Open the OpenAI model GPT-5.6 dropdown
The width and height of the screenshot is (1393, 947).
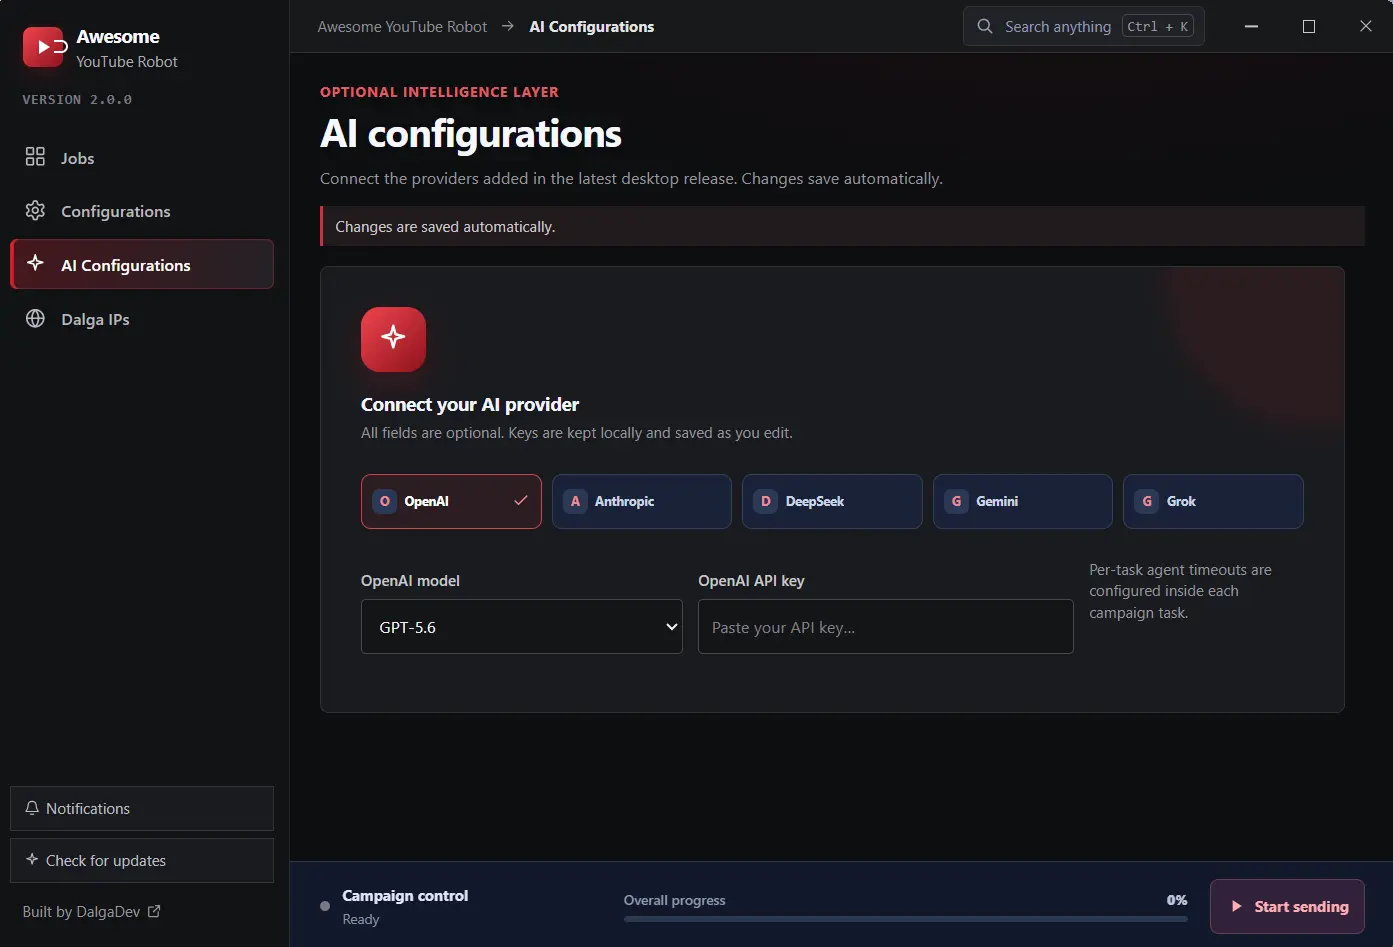[x=522, y=627]
